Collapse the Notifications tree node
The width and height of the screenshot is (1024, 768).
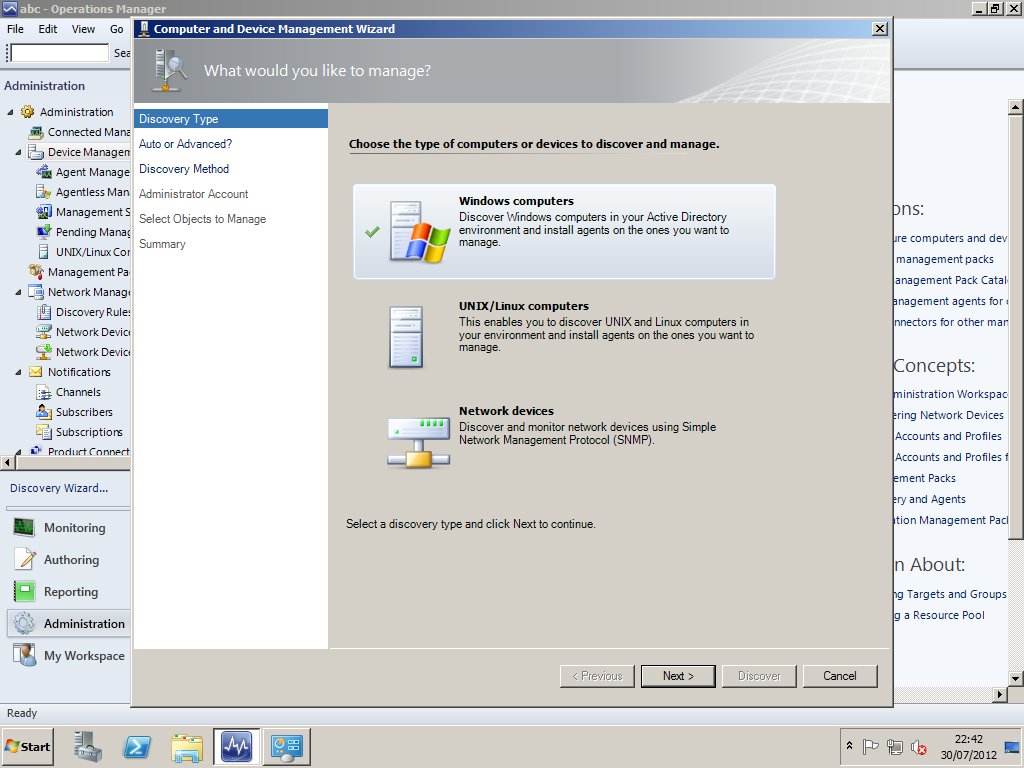[x=18, y=372]
